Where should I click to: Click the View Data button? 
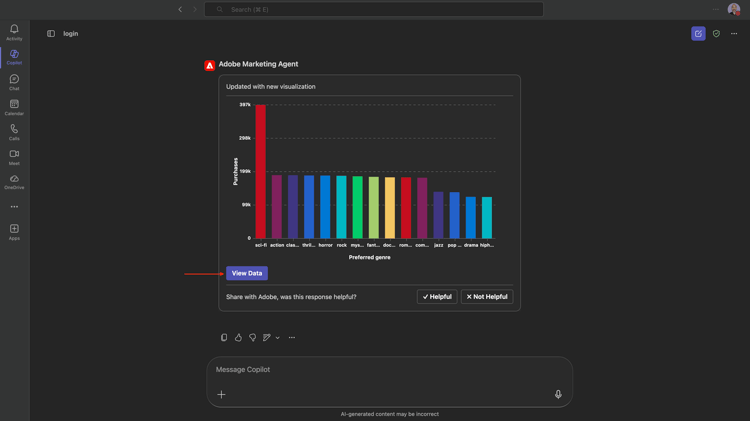coord(247,273)
